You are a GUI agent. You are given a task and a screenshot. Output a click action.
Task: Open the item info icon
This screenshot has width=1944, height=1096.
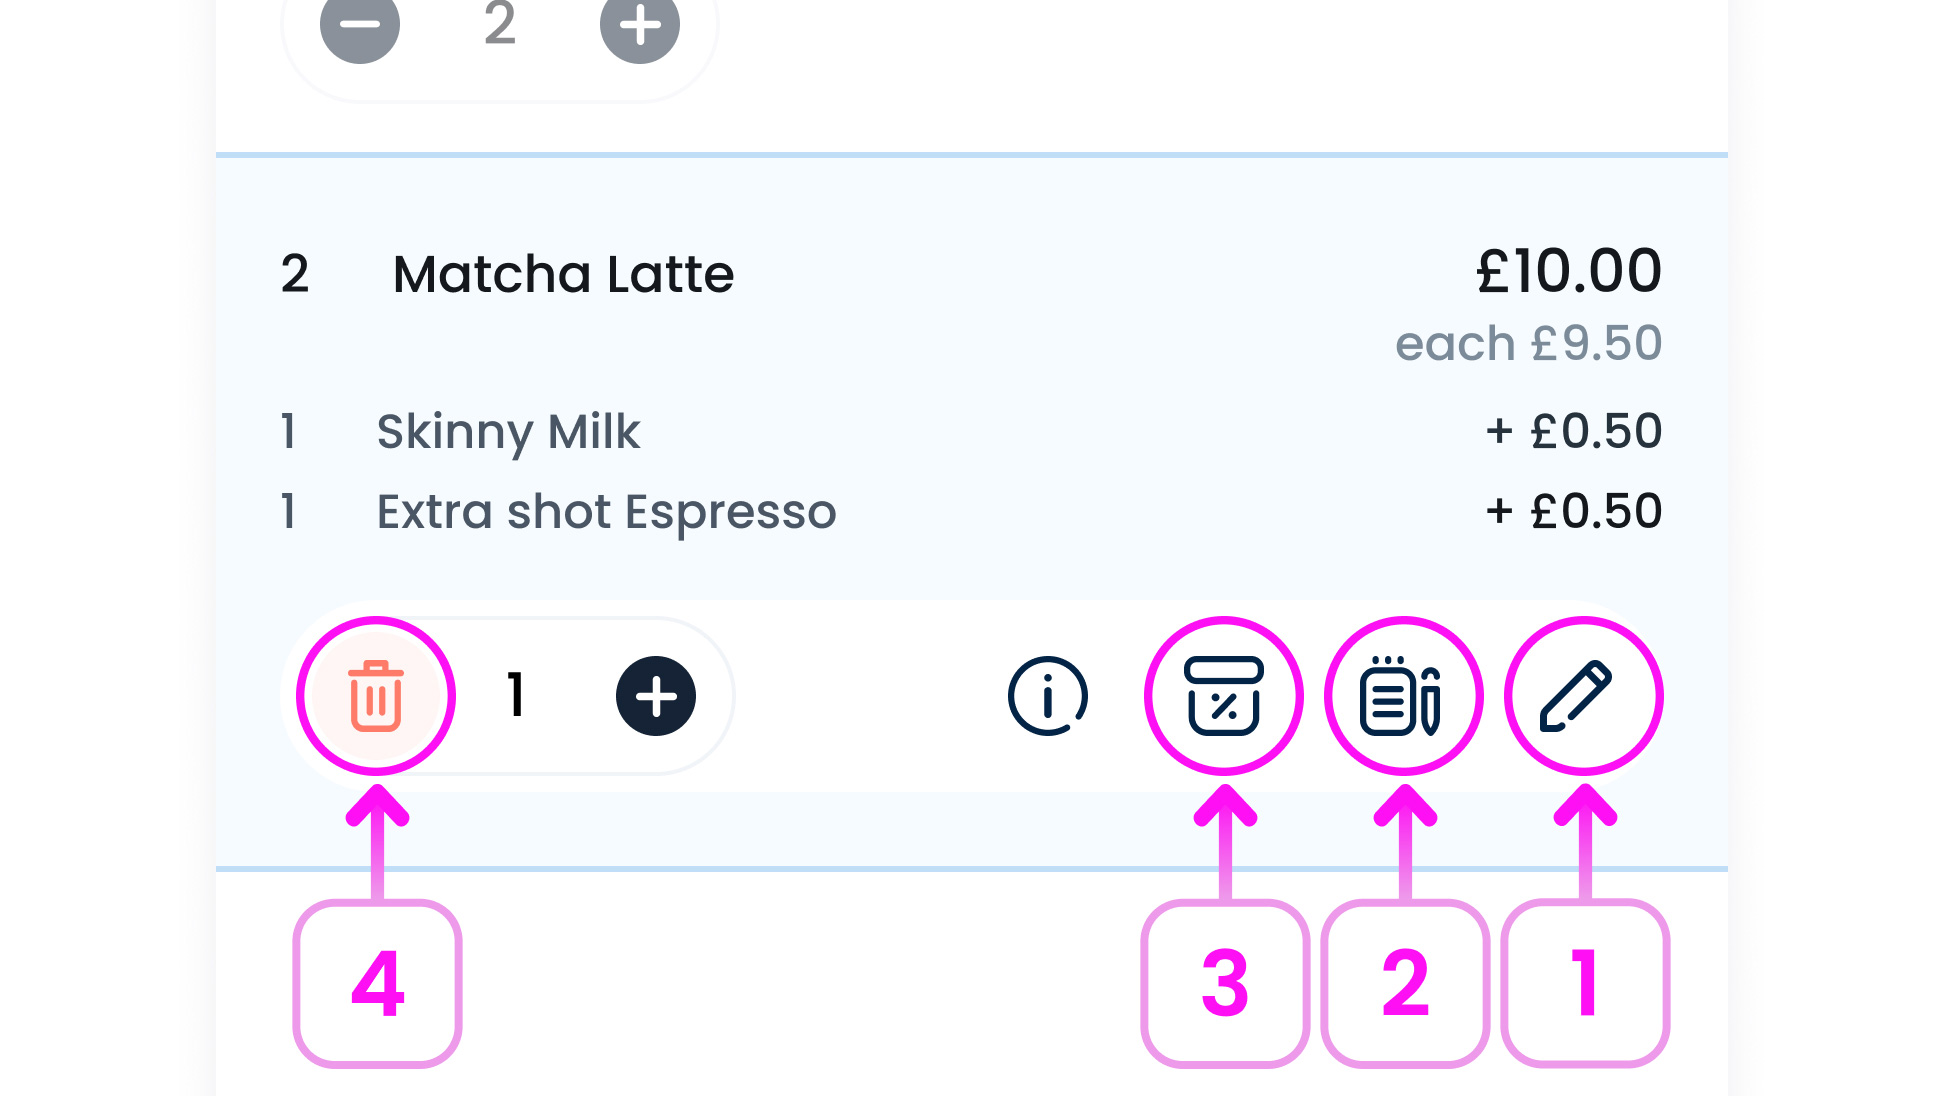tap(1047, 696)
